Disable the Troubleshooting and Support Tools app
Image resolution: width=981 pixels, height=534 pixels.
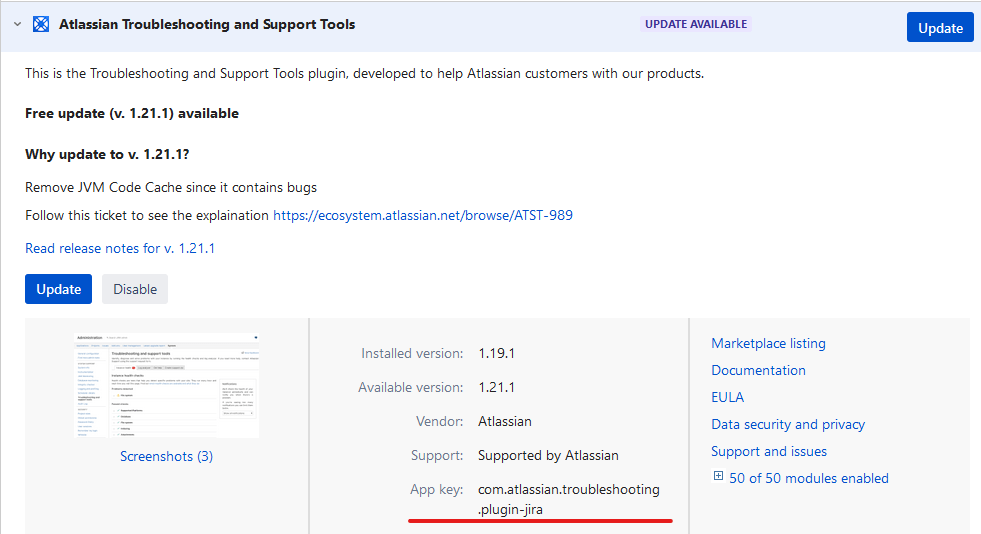click(x=135, y=289)
